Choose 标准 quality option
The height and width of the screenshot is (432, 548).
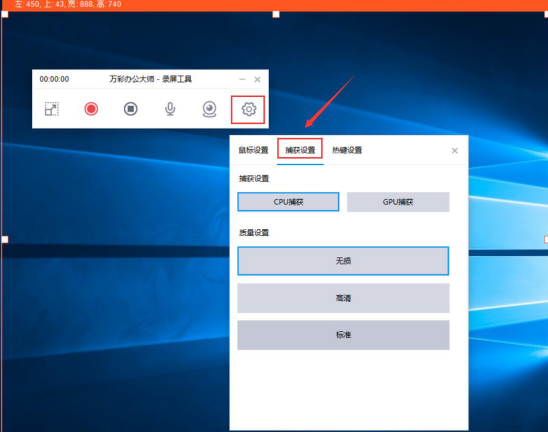[343, 335]
